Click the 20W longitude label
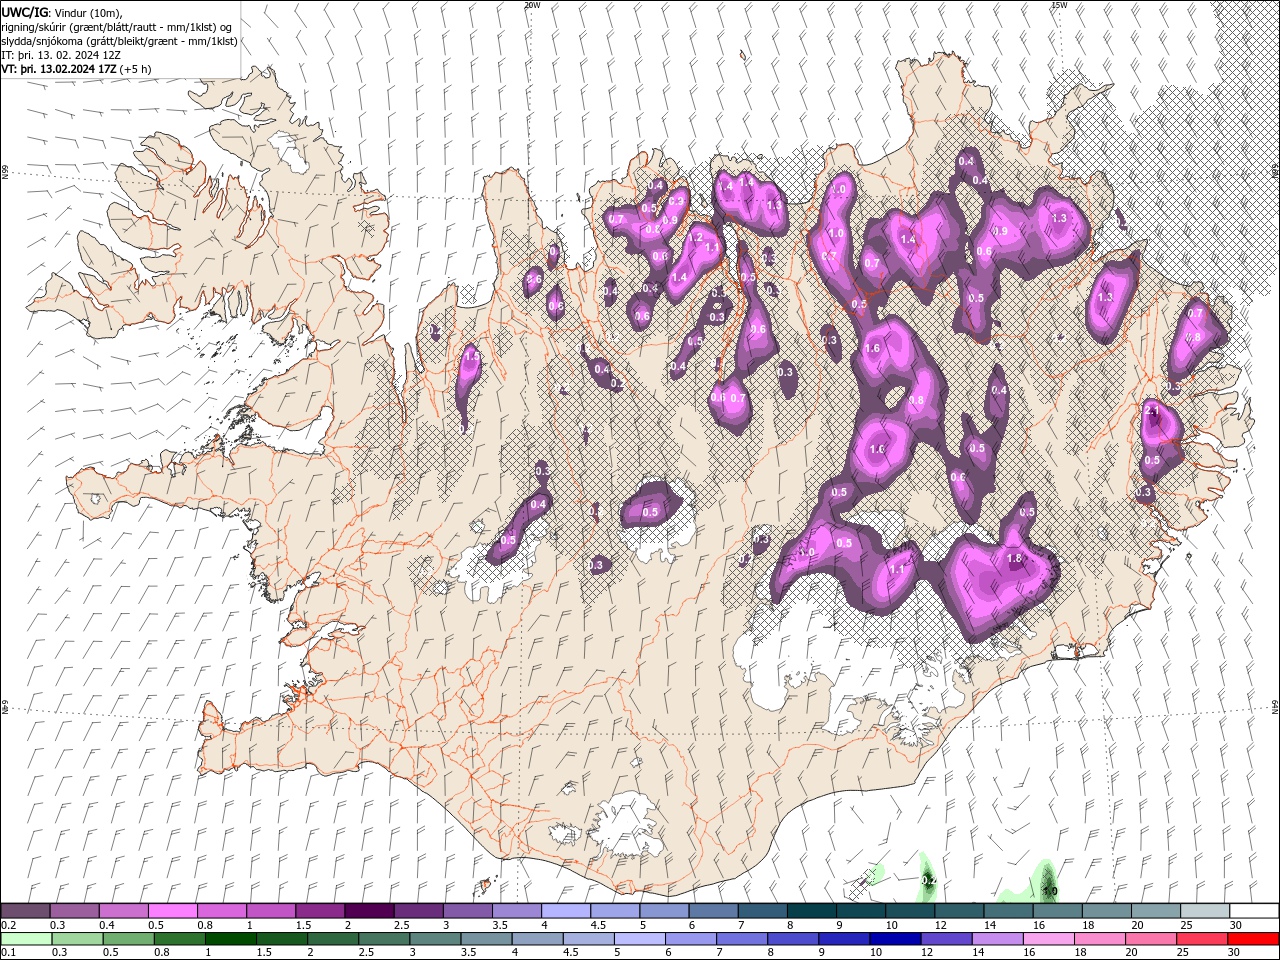 (532, 5)
